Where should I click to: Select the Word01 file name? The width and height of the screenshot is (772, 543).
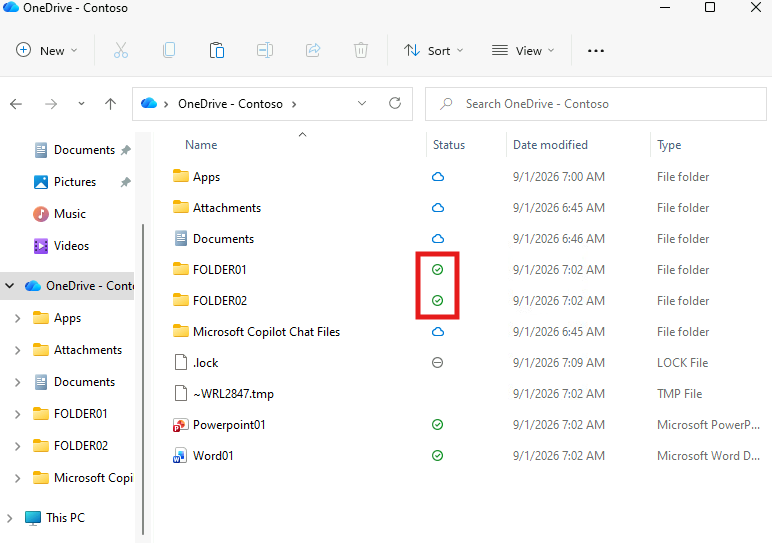[213, 456]
